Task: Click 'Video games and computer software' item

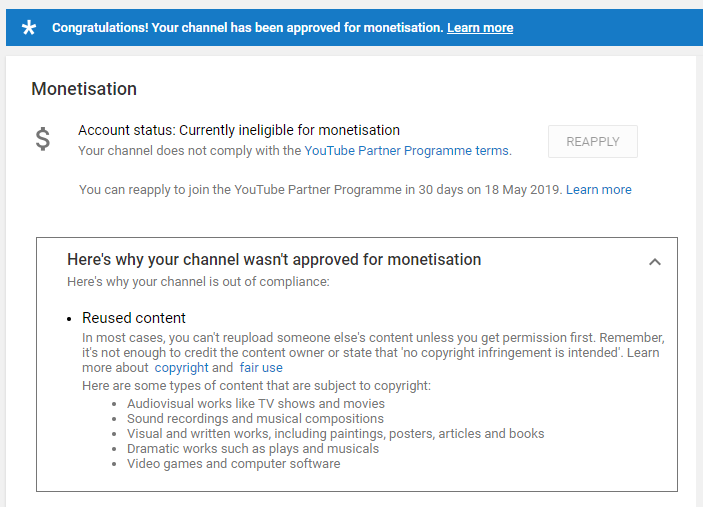Action: coord(234,464)
